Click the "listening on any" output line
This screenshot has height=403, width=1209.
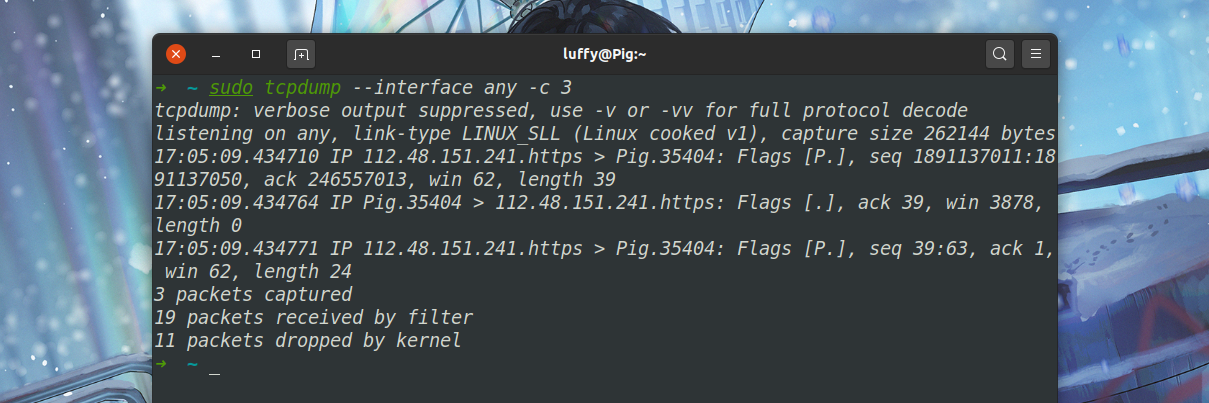click(606, 134)
